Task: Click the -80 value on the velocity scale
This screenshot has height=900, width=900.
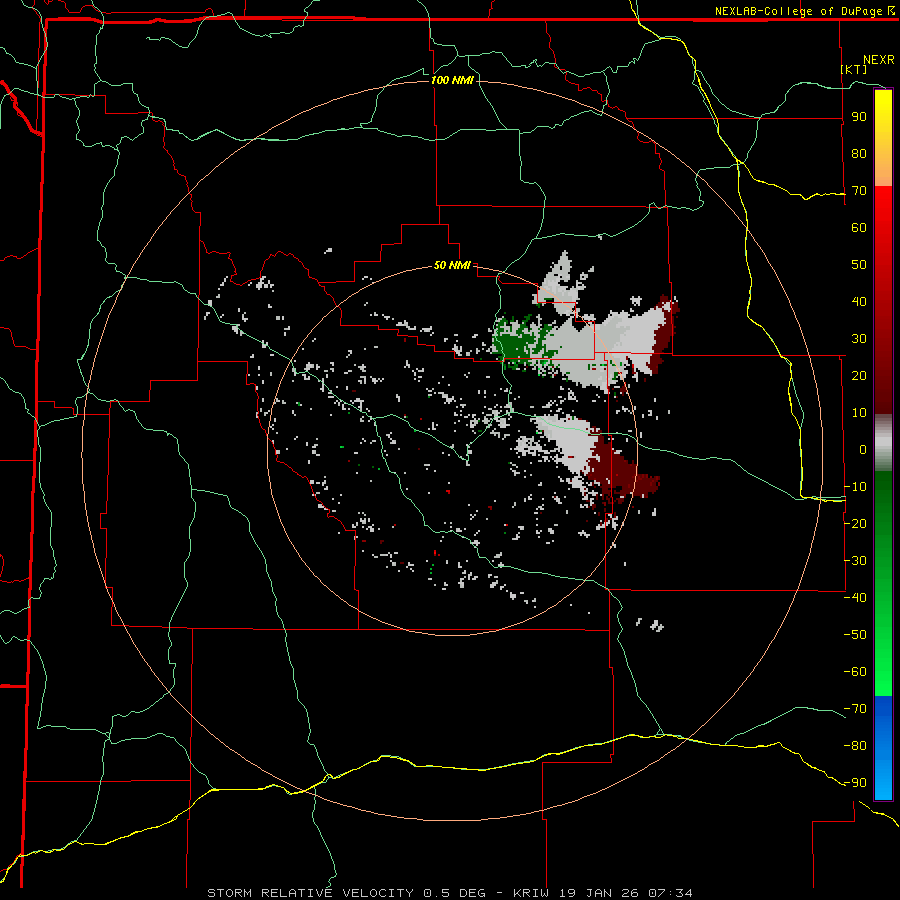Action: [x=855, y=746]
